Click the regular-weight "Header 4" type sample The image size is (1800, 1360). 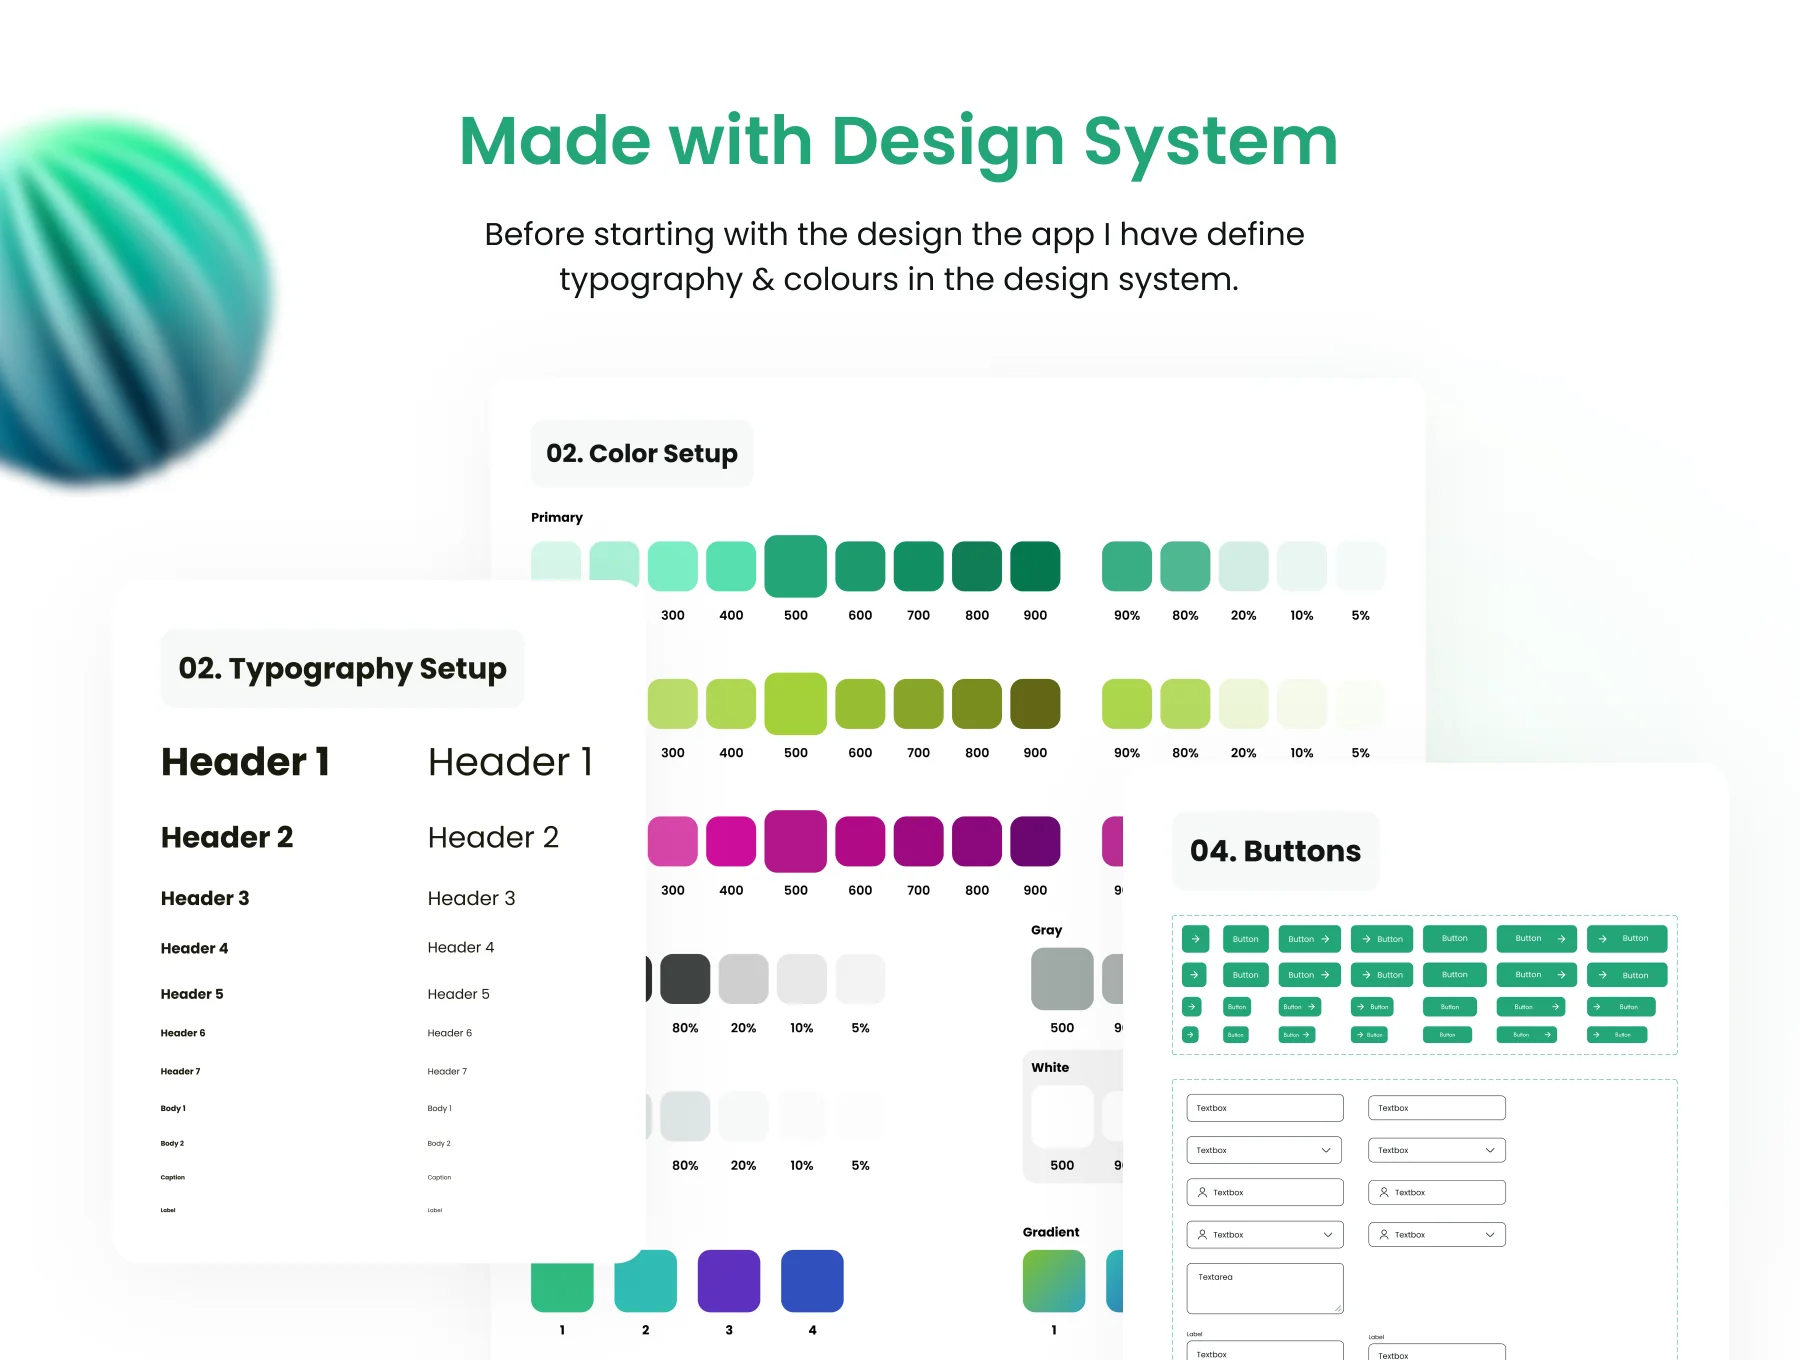click(x=461, y=947)
